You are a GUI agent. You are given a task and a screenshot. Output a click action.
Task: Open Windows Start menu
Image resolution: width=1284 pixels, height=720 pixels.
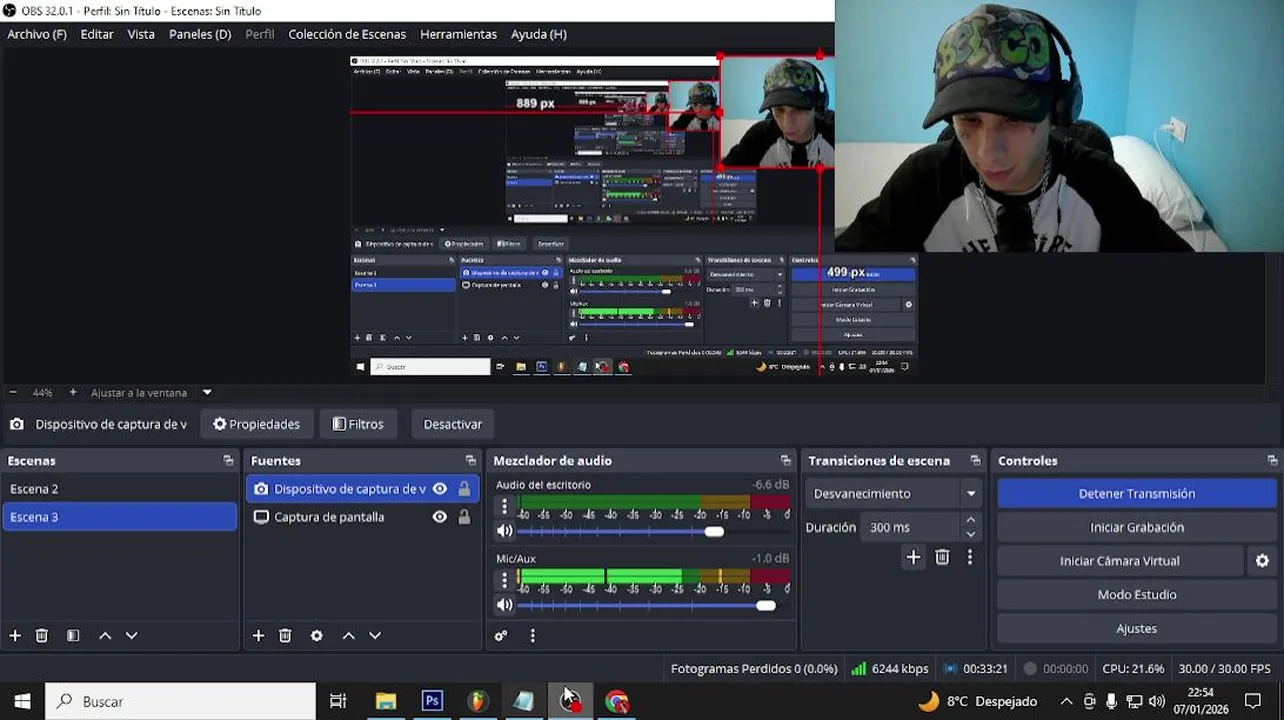22,701
